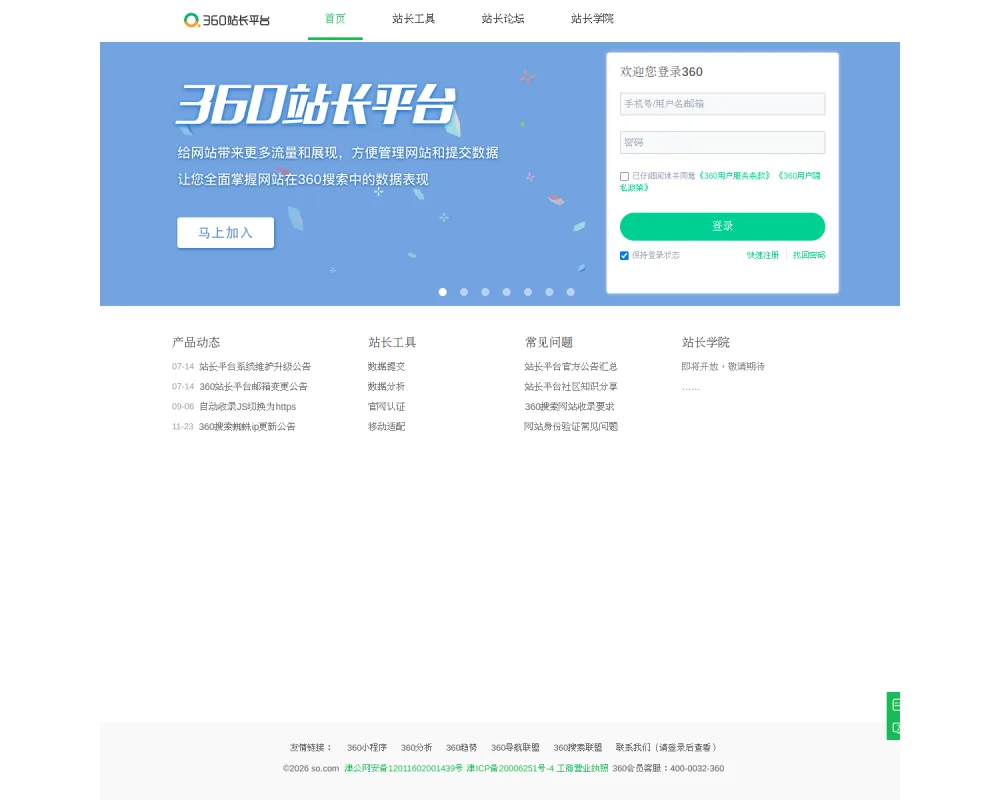Select the sixth carousel dot
This screenshot has height=800, width=1000.
point(549,292)
